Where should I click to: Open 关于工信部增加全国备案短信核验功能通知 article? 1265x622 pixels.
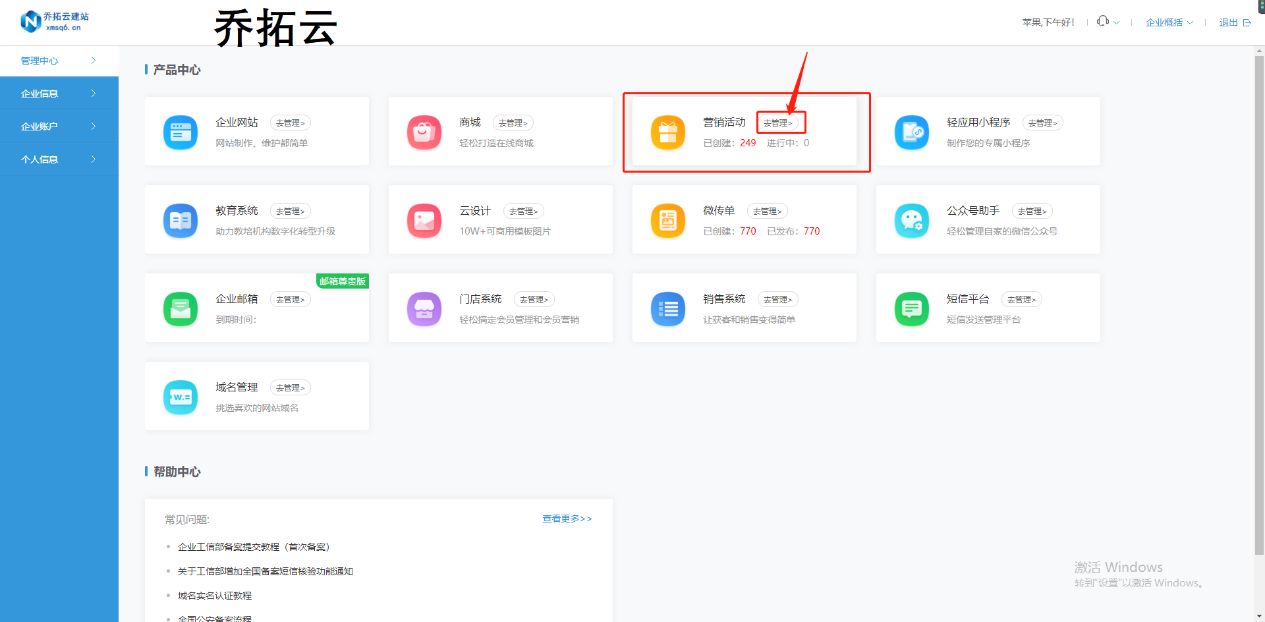(x=266, y=571)
